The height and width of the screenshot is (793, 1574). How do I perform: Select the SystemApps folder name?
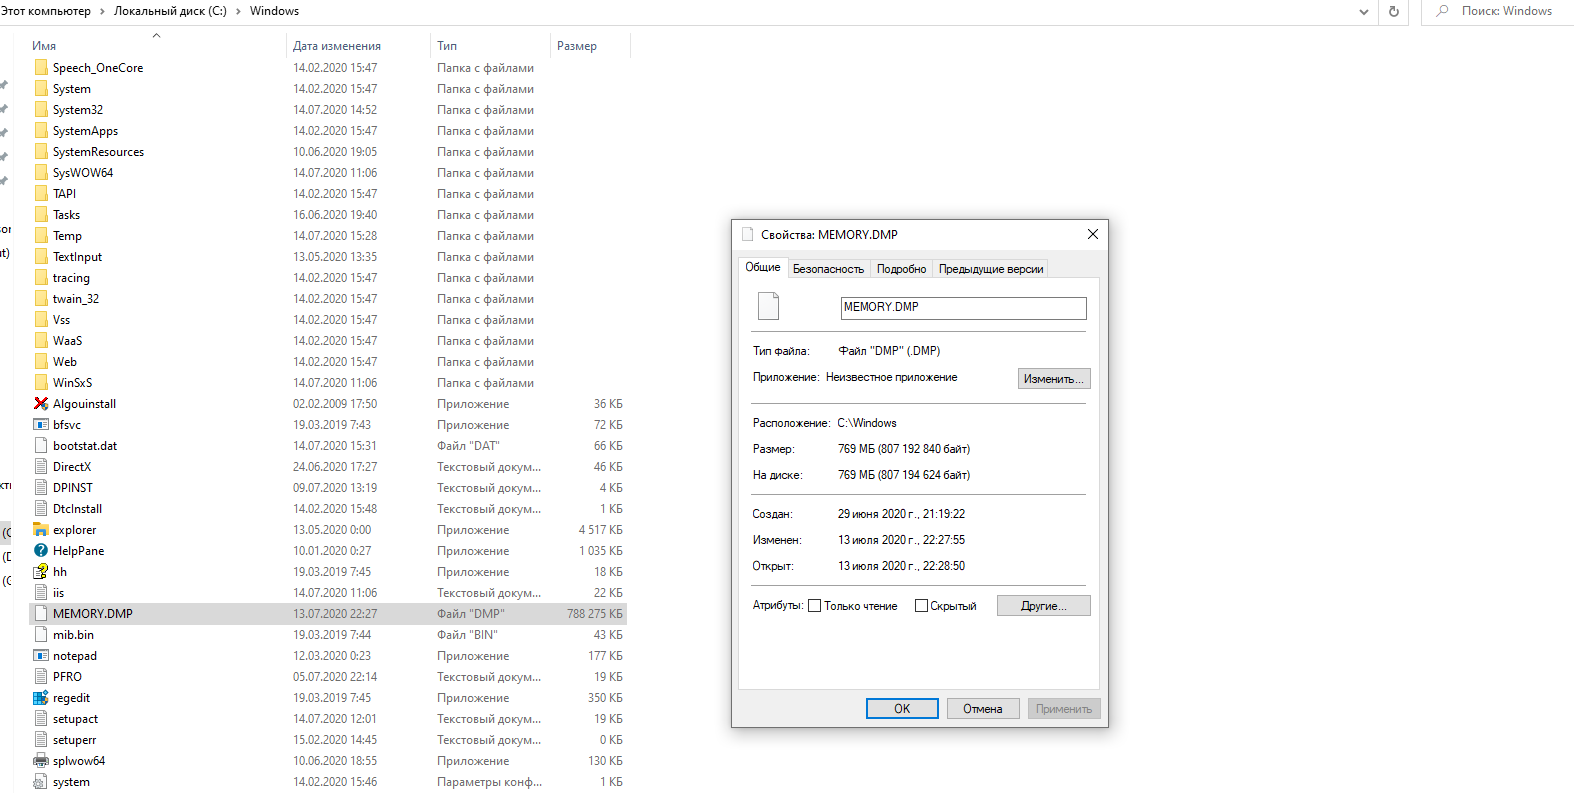[x=85, y=131]
